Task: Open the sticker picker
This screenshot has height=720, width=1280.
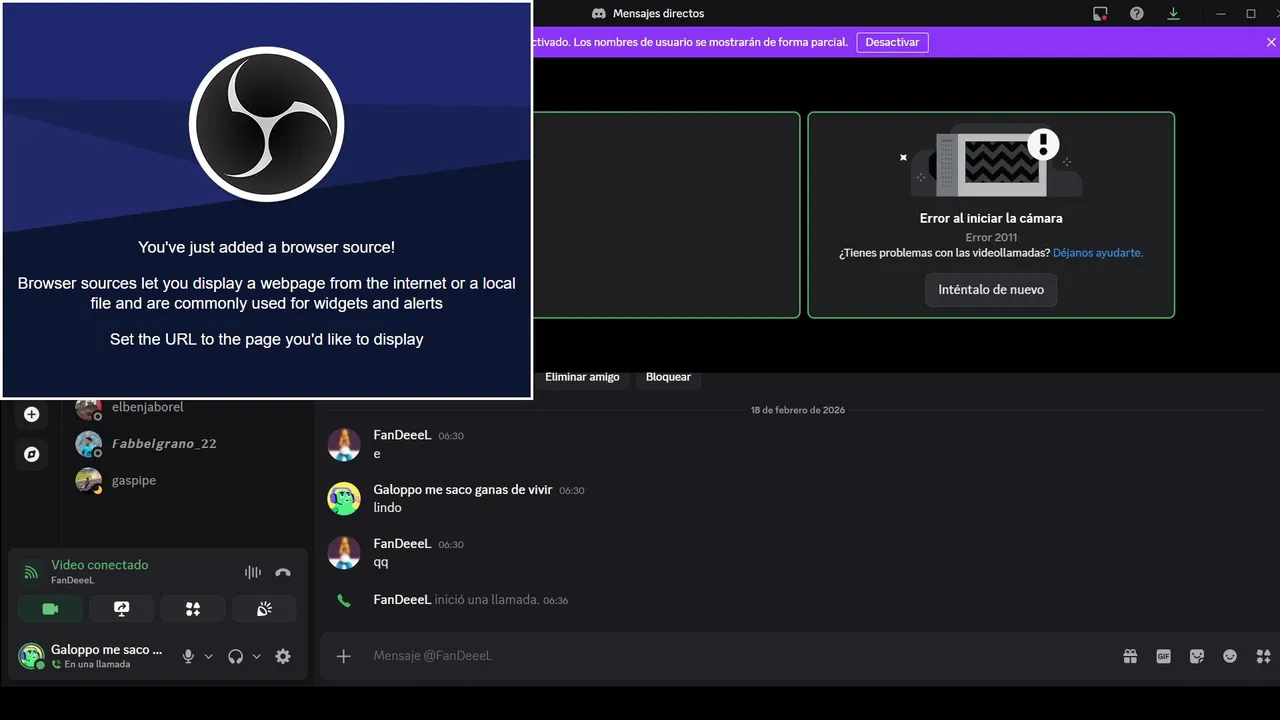Action: pyautogui.click(x=1197, y=656)
